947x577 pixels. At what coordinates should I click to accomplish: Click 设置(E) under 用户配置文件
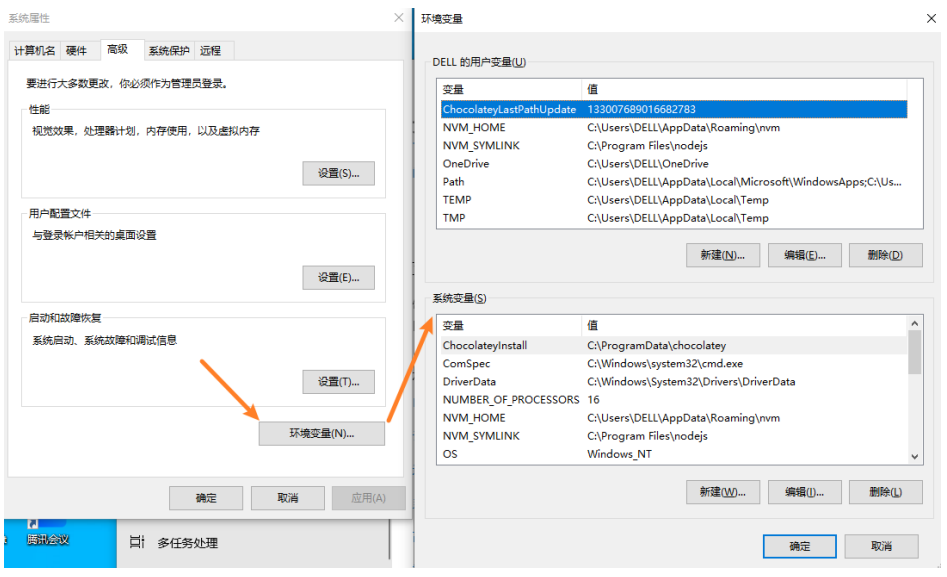[338, 277]
